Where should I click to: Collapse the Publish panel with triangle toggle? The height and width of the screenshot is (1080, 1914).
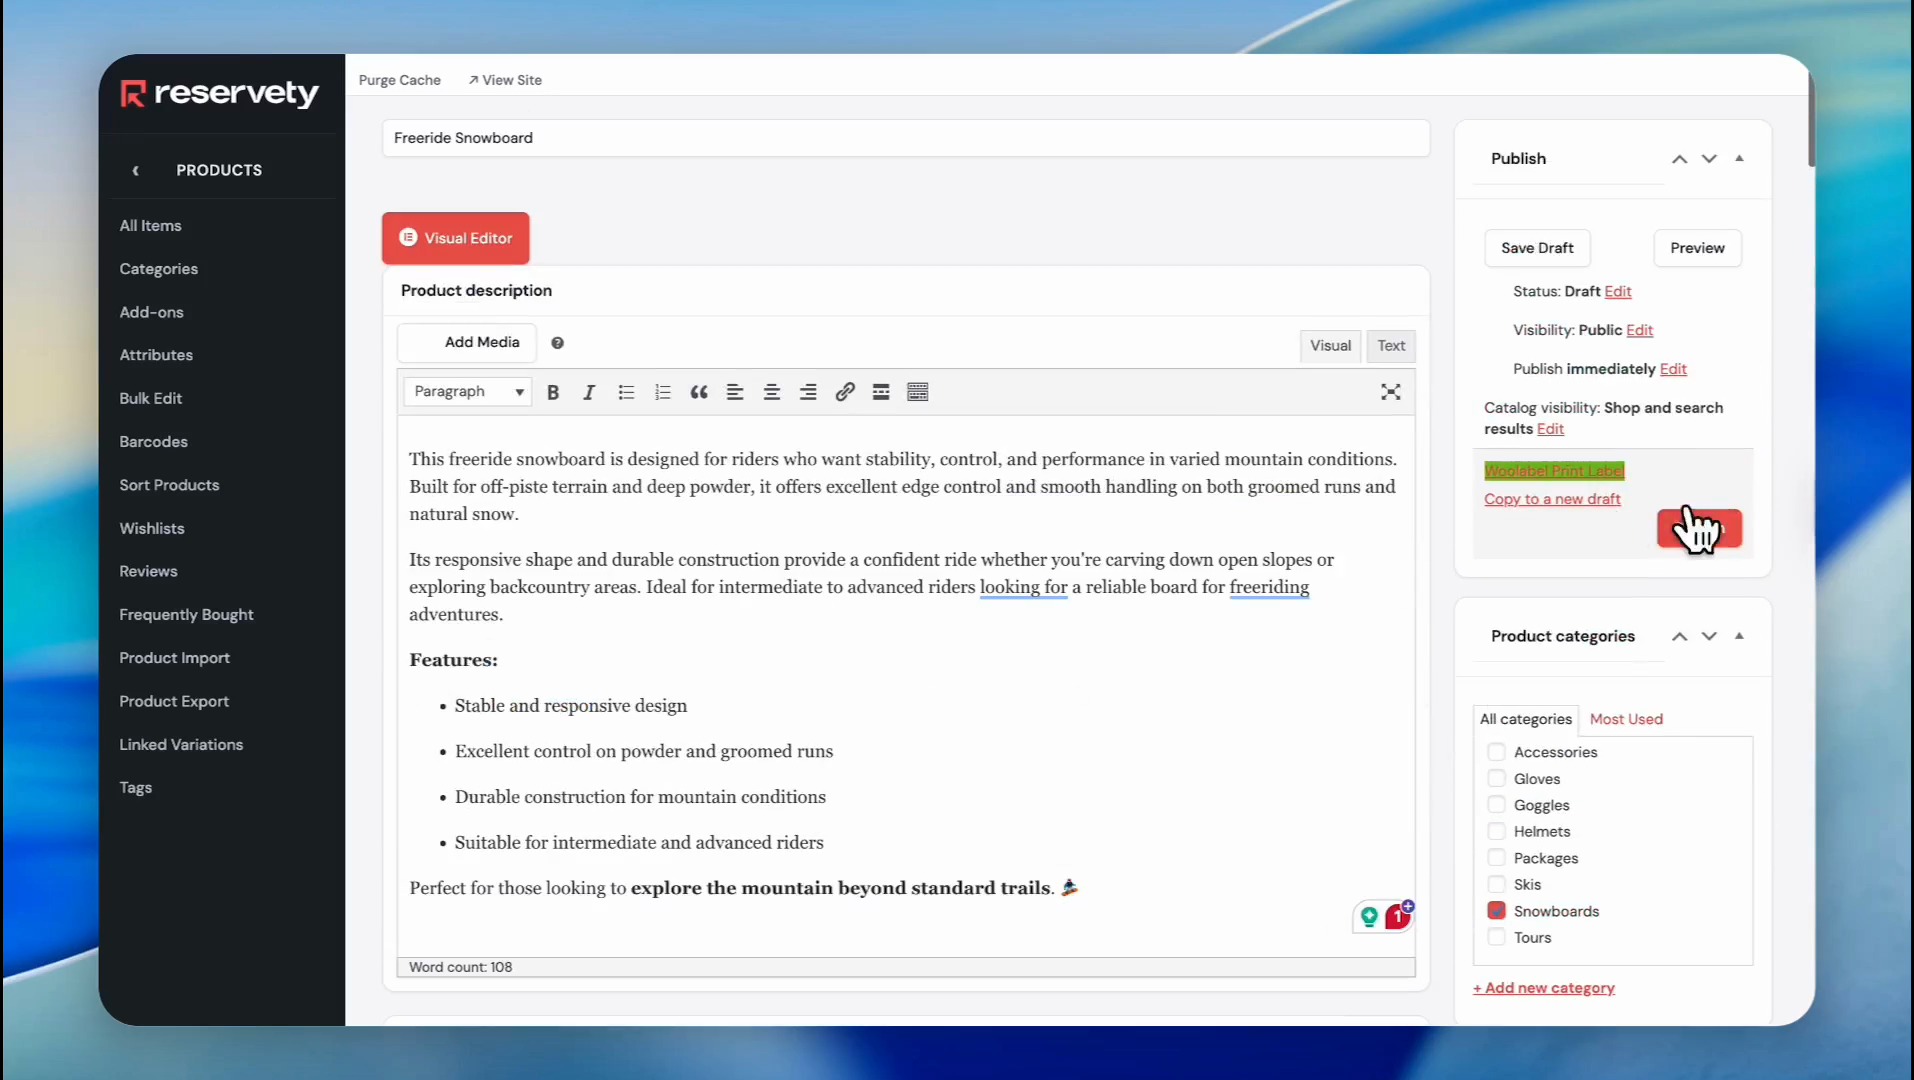1739,159
